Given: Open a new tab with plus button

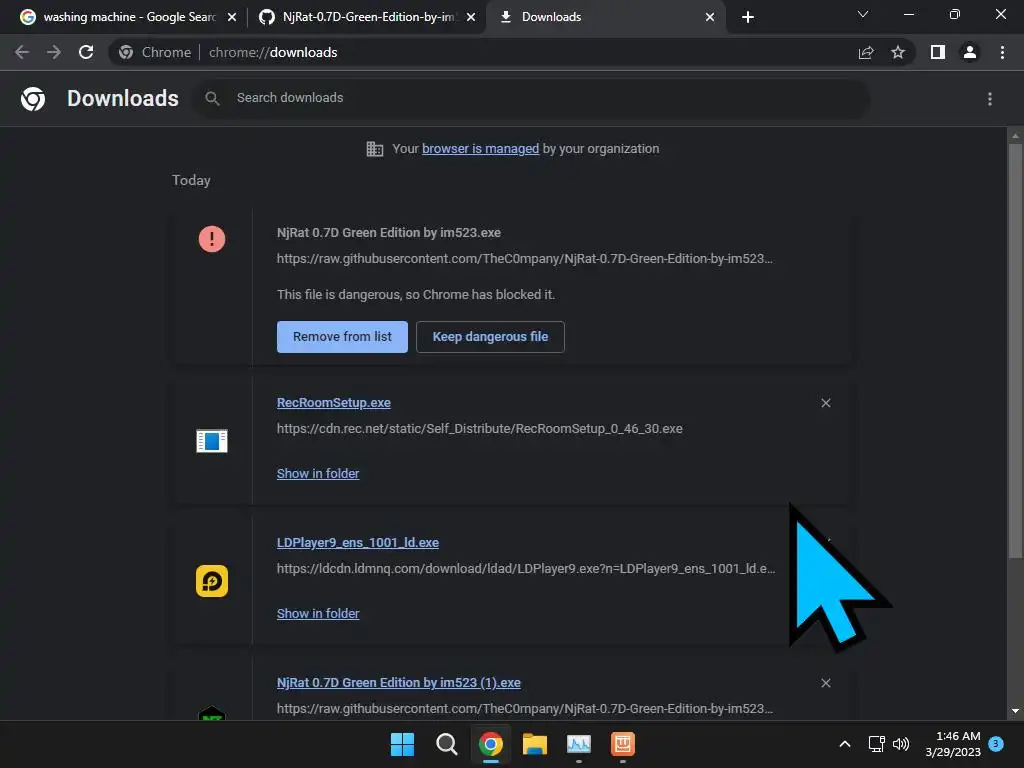Looking at the screenshot, I should click(x=748, y=17).
